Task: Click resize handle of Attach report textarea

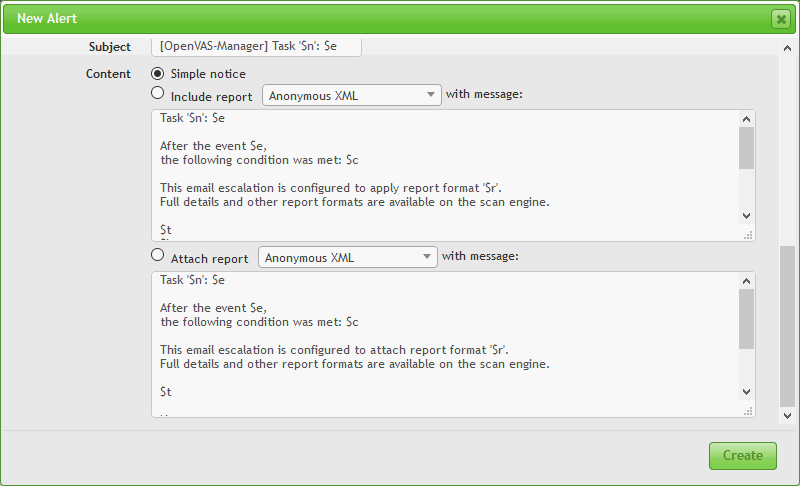Action: pyautogui.click(x=747, y=410)
